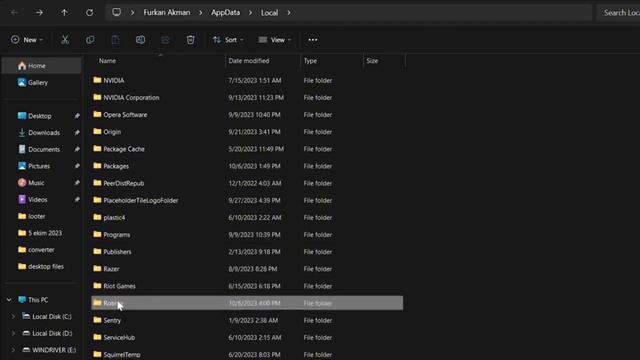
Task: Click the pin icon next to Downloads
Action: (77, 133)
